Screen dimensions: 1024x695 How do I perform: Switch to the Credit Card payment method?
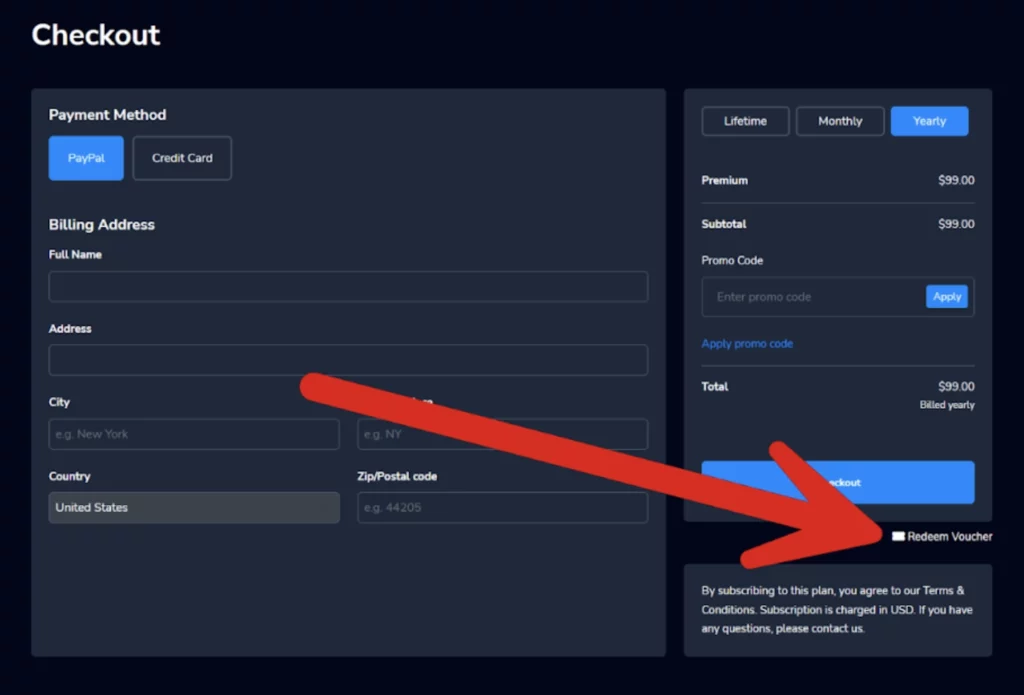pos(182,158)
